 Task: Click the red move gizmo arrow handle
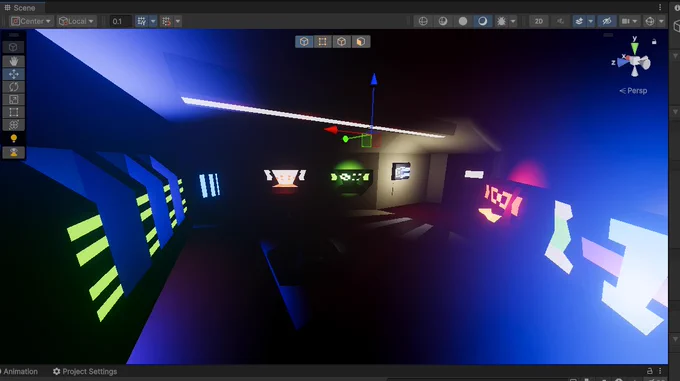(x=331, y=130)
